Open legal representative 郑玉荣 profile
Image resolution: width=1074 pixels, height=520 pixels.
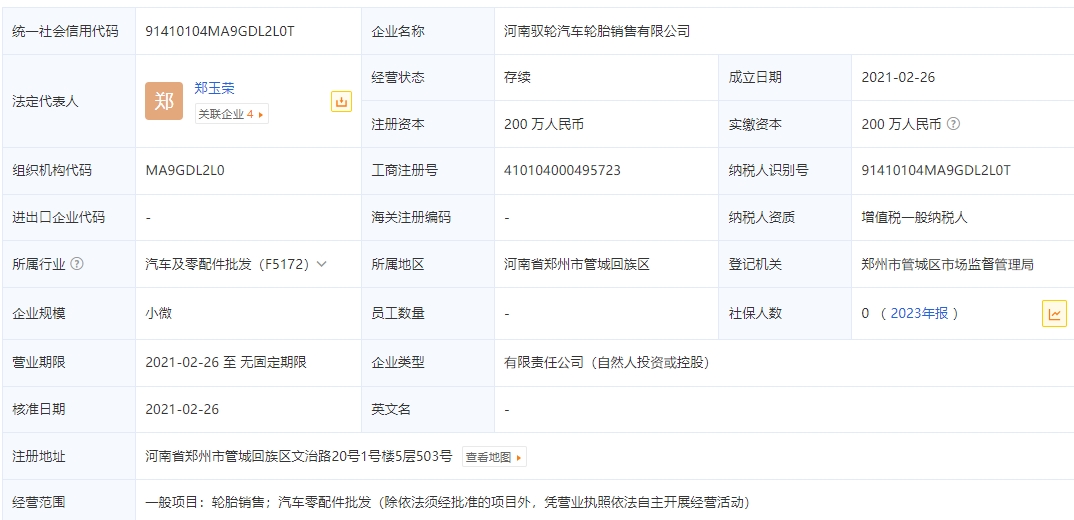click(x=214, y=88)
